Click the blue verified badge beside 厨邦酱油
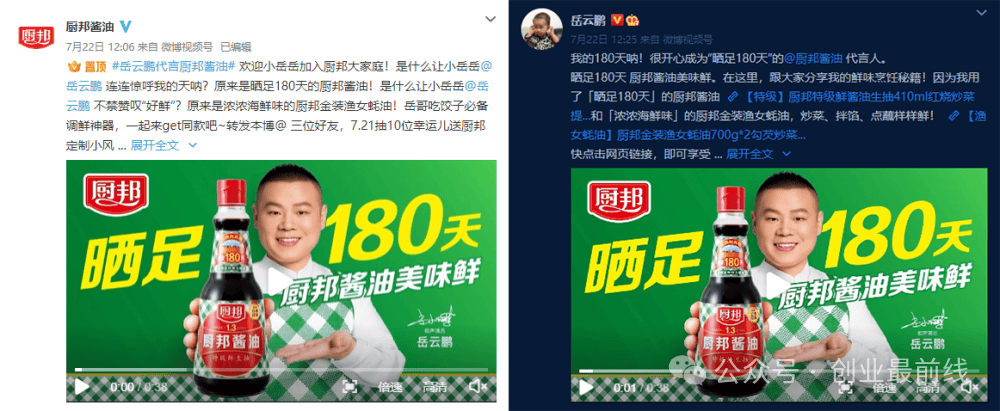Screen dimensions: 1000x411 [x=126, y=26]
